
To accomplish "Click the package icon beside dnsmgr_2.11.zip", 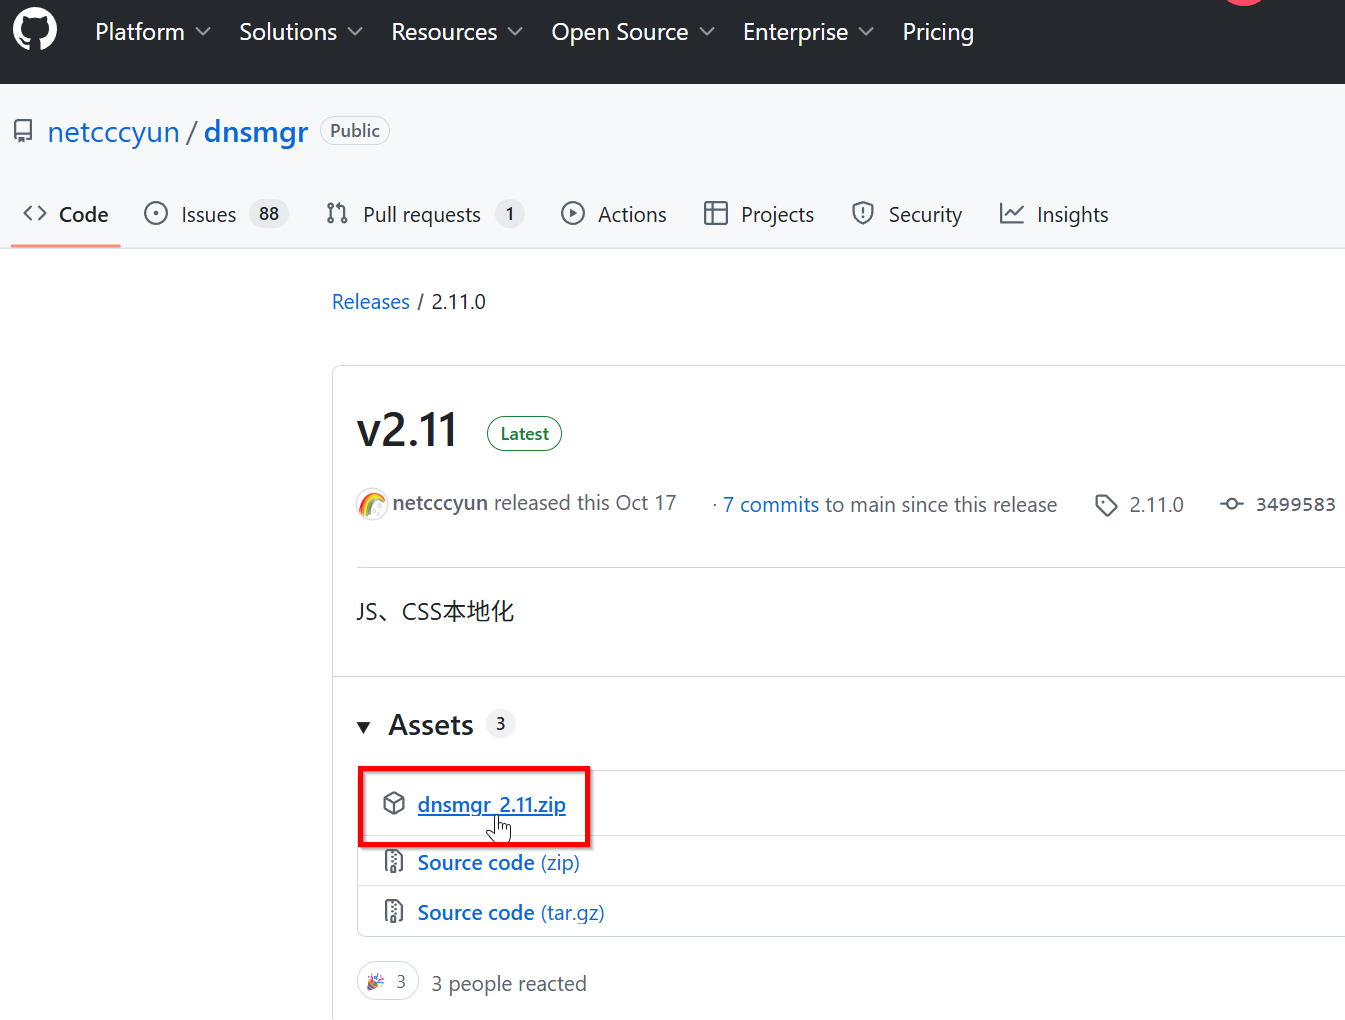I will coord(394,803).
